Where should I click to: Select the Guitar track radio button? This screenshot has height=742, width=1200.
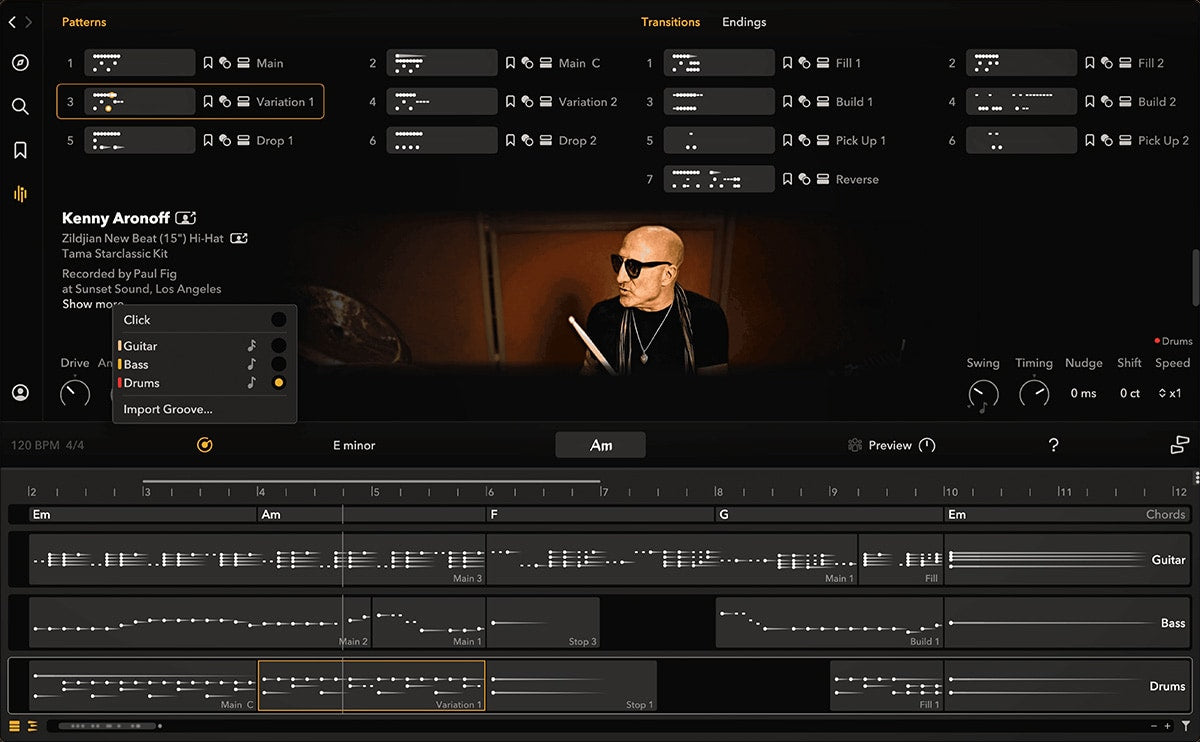[278, 346]
